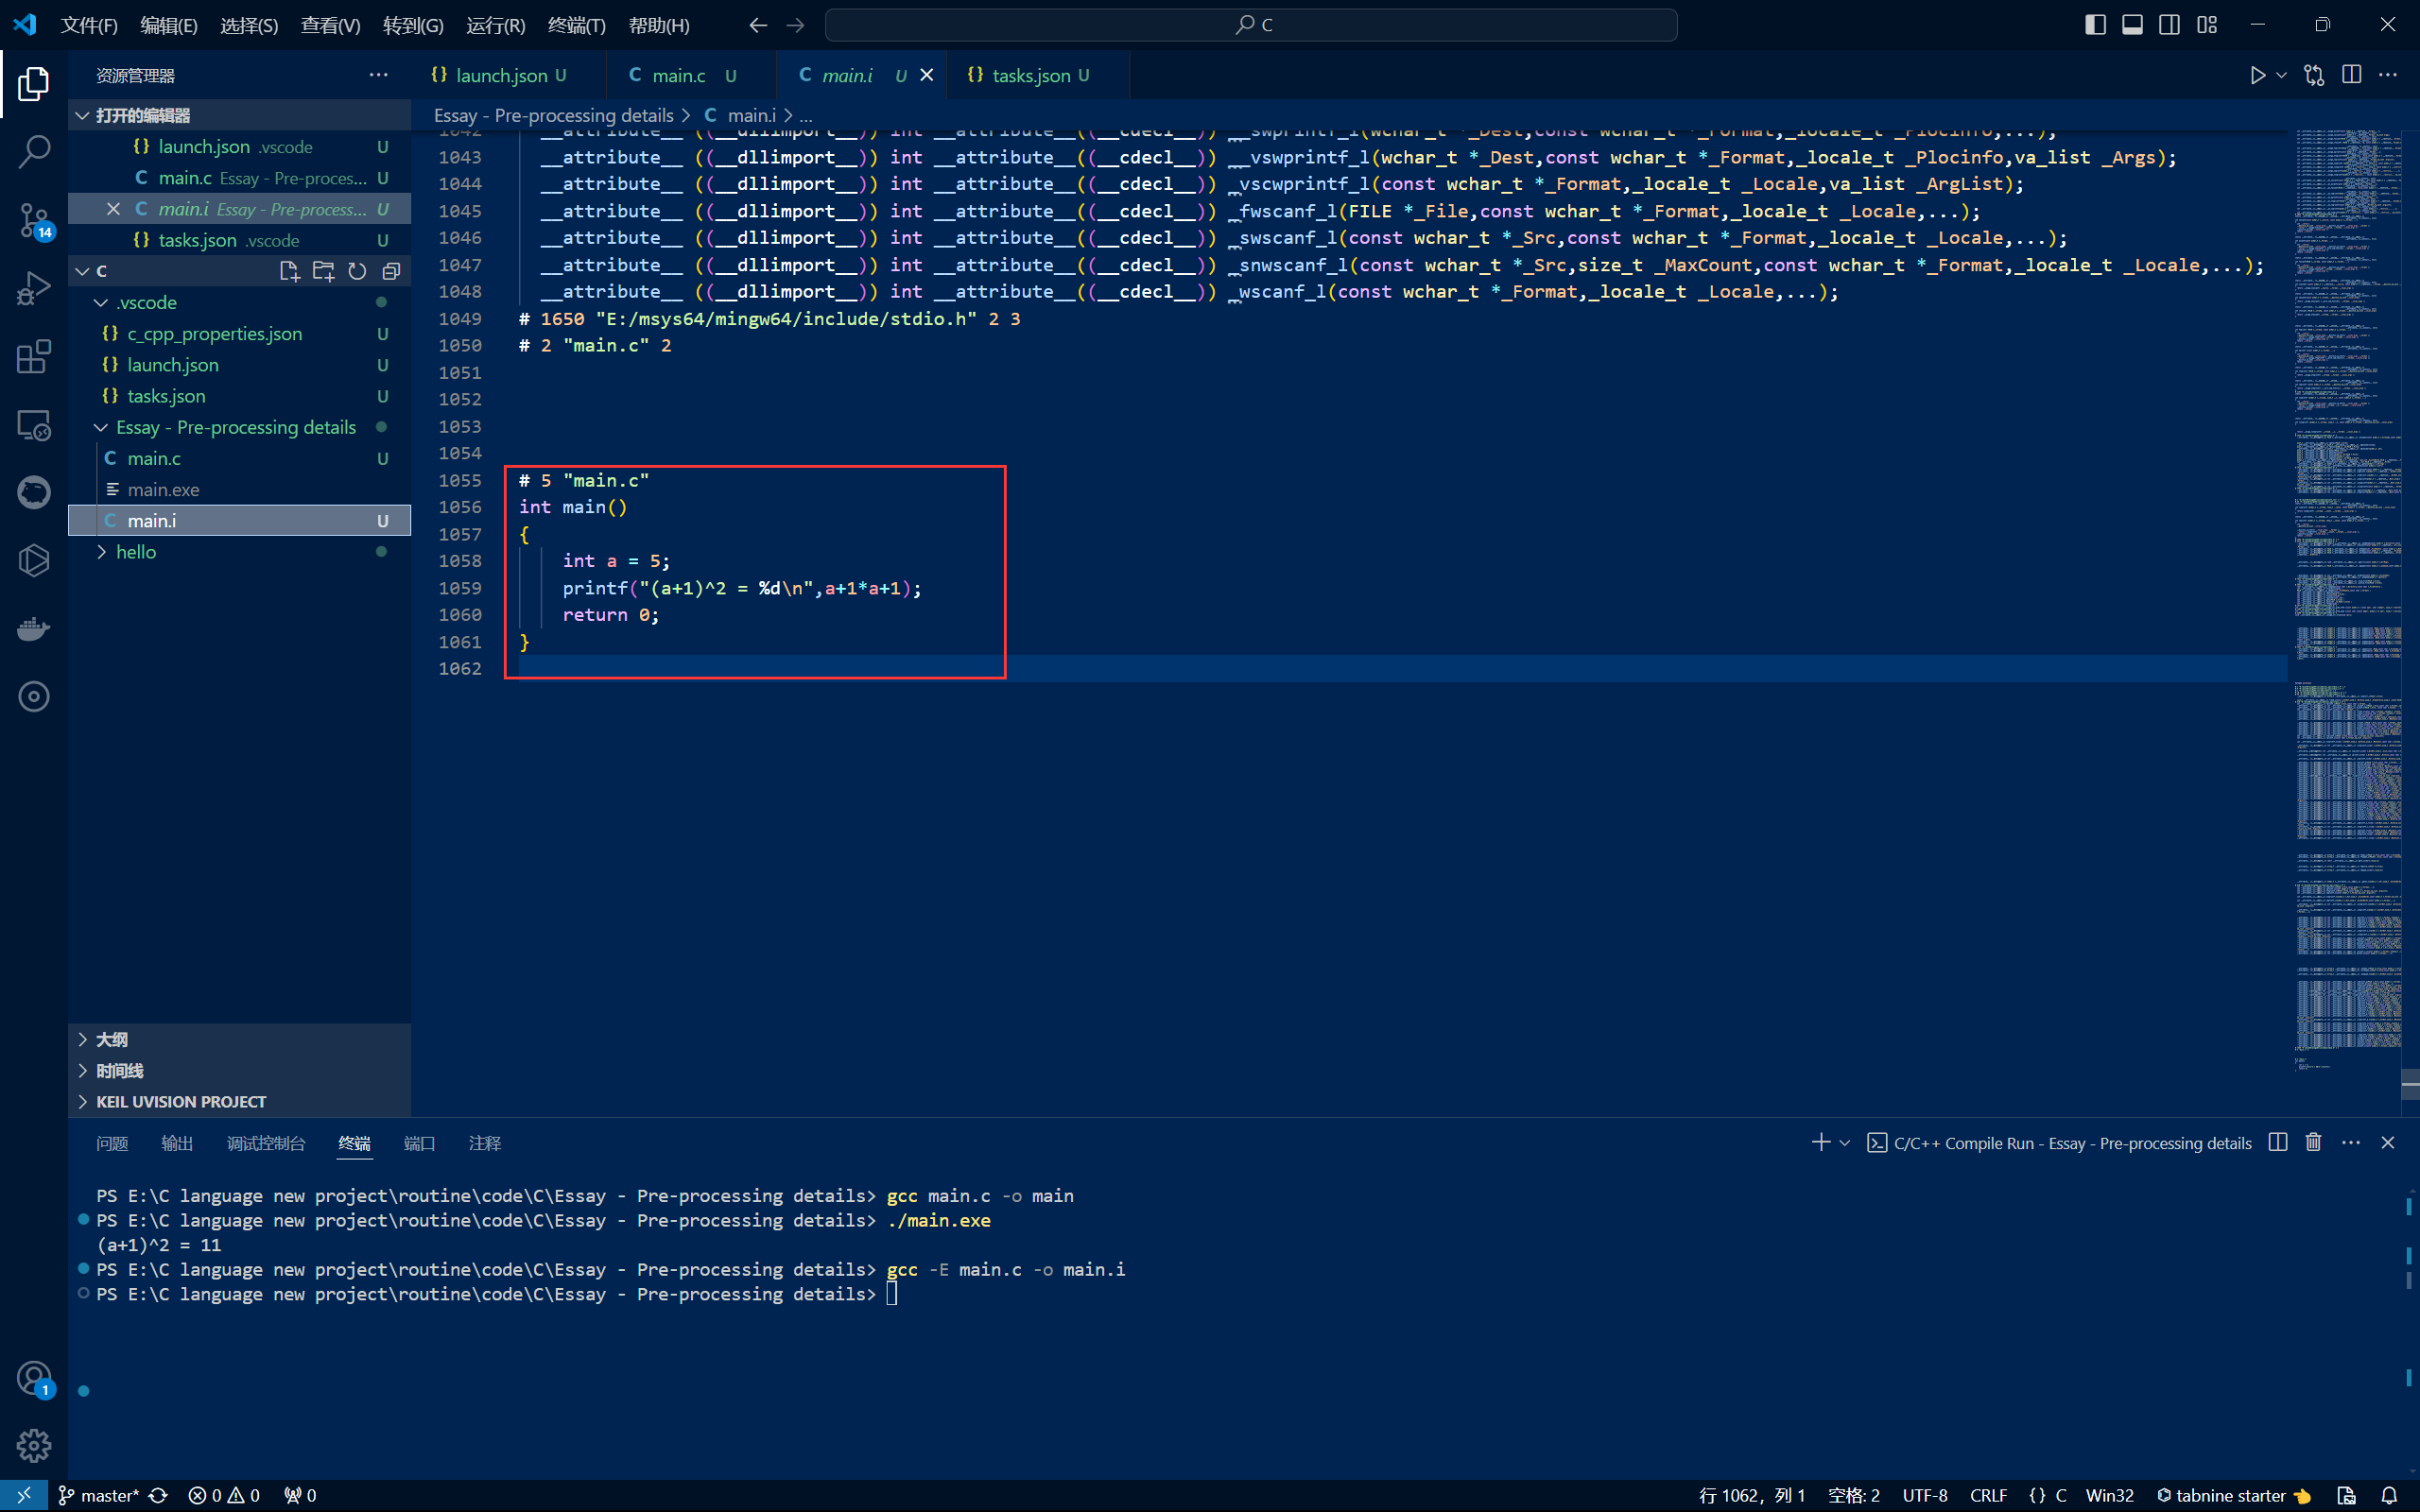Switch to Problems panel tab

pyautogui.click(x=112, y=1143)
